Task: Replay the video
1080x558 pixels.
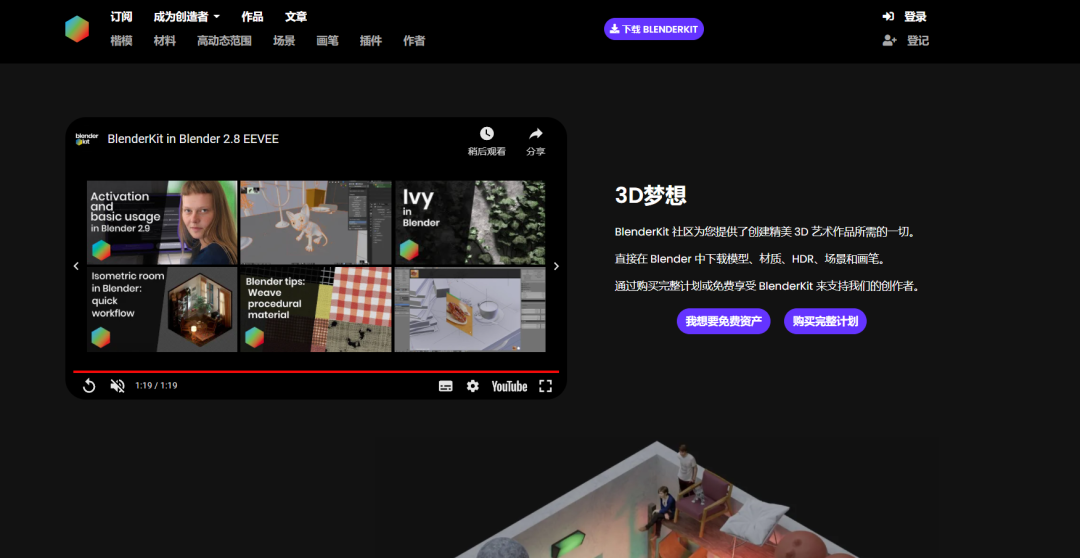Action: (x=89, y=386)
